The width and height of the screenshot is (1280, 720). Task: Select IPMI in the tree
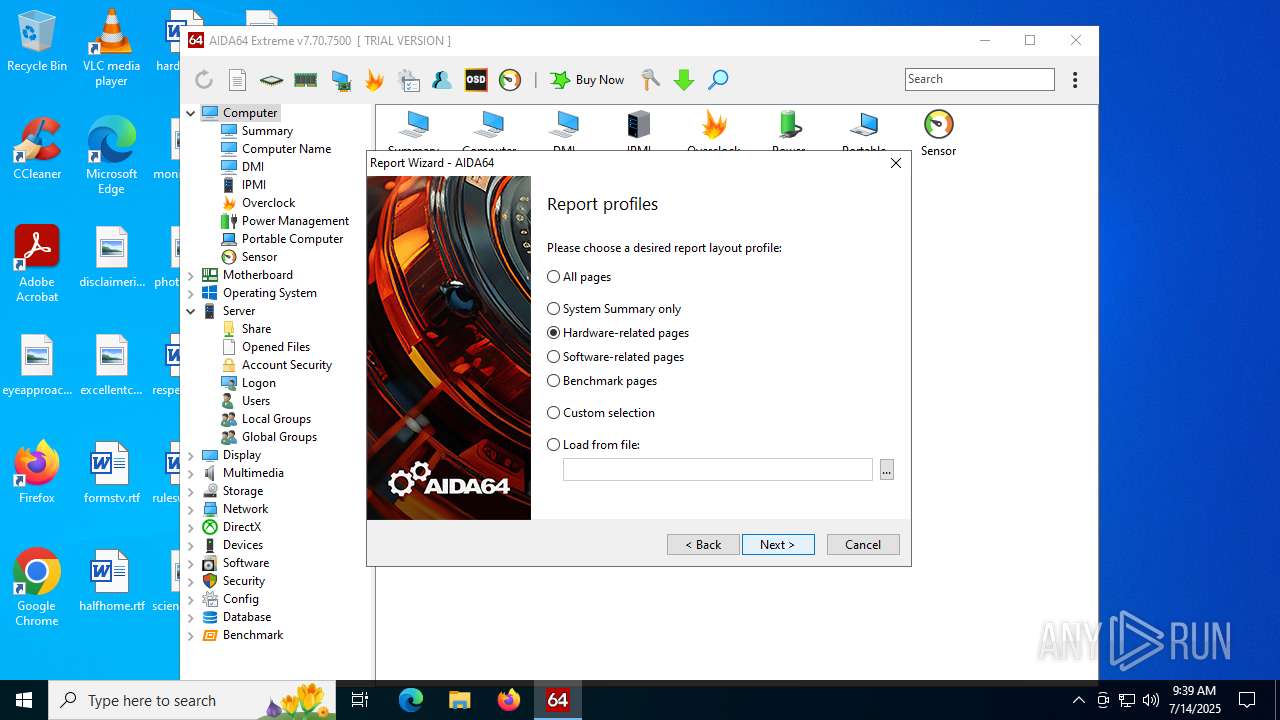(254, 185)
